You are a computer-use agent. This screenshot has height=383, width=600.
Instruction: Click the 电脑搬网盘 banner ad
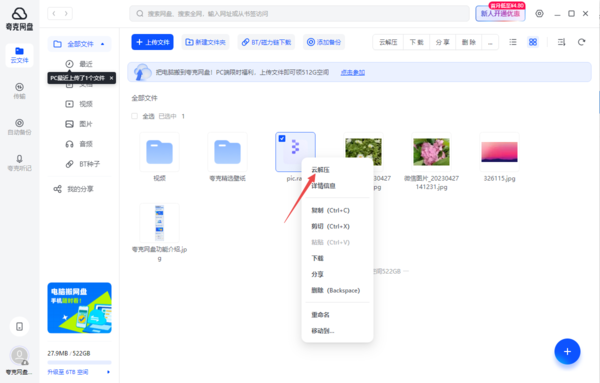[x=80, y=308]
